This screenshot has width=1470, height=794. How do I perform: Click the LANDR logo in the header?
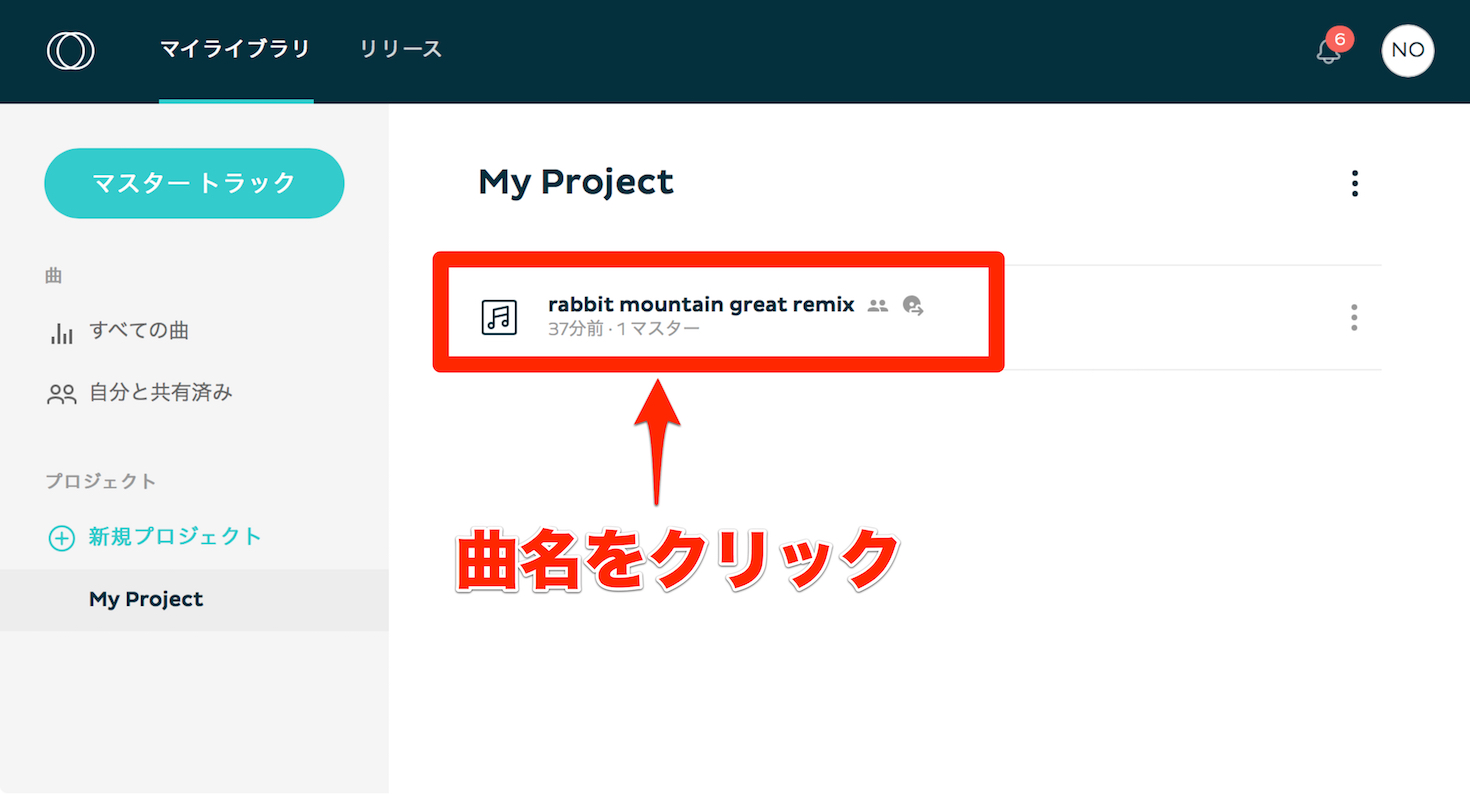coord(71,50)
